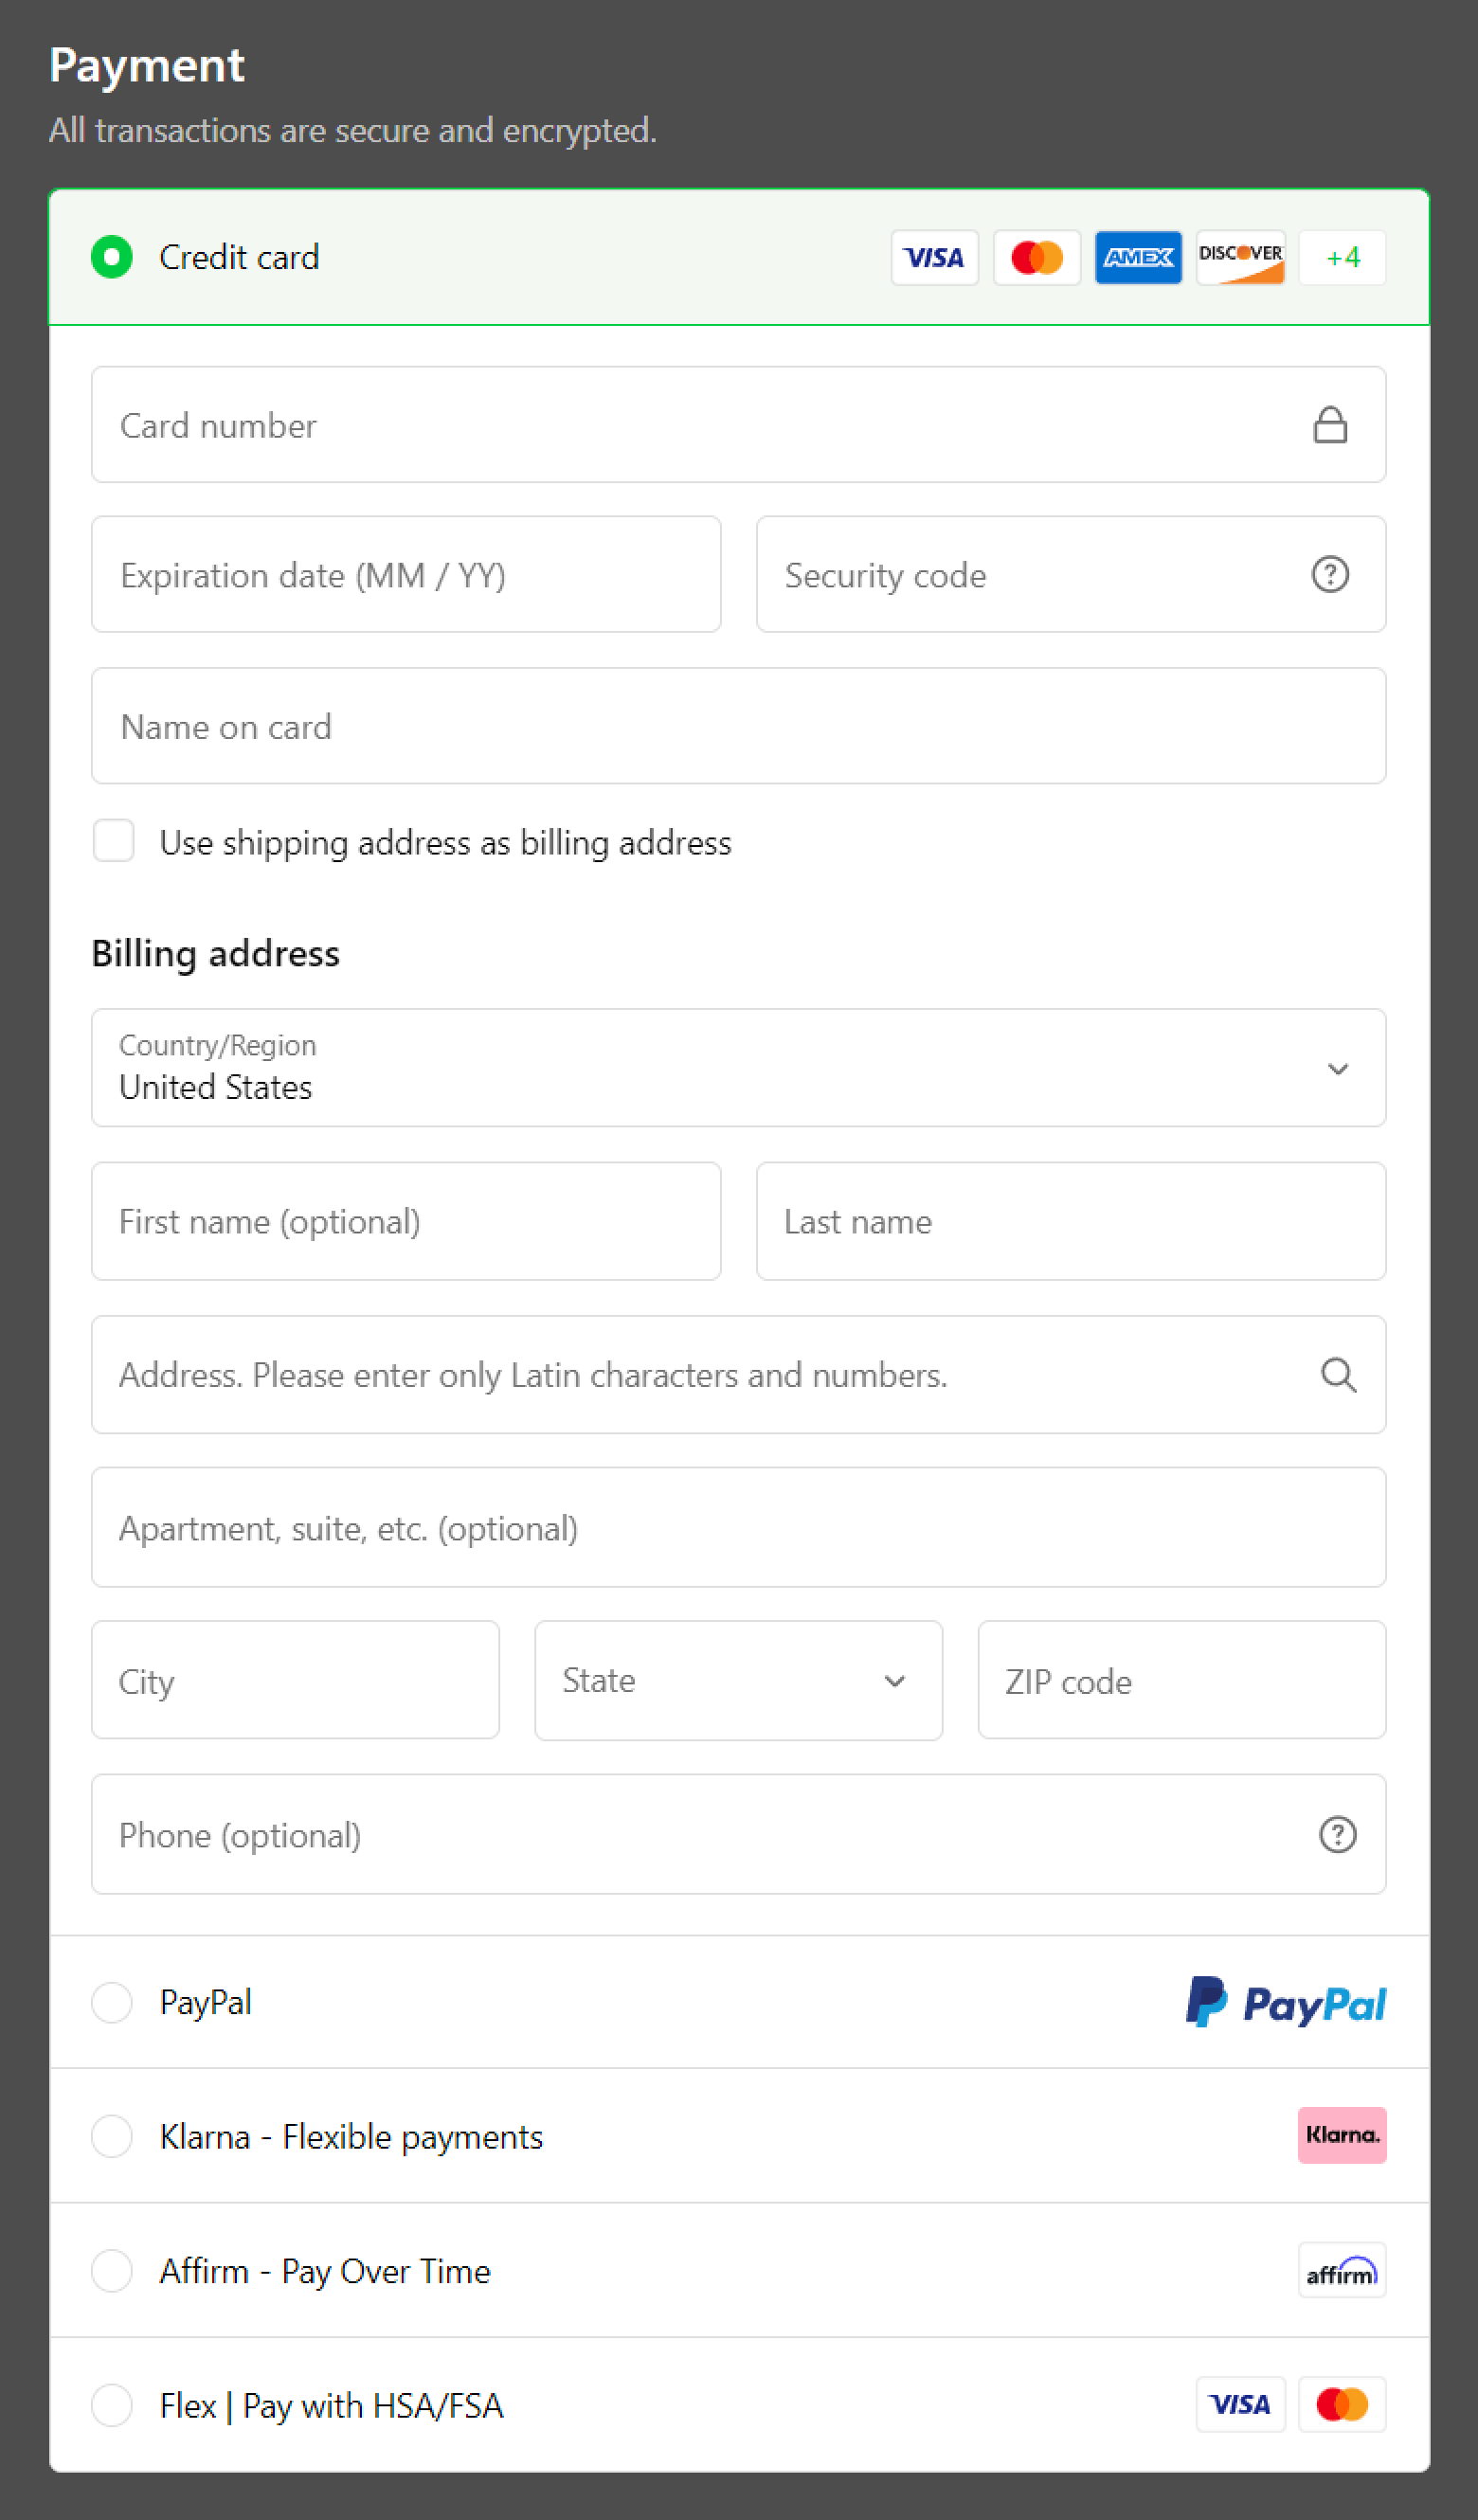Screen dimensions: 1478x2520
Task: Click the Security code help question icon
Action: pos(1329,574)
